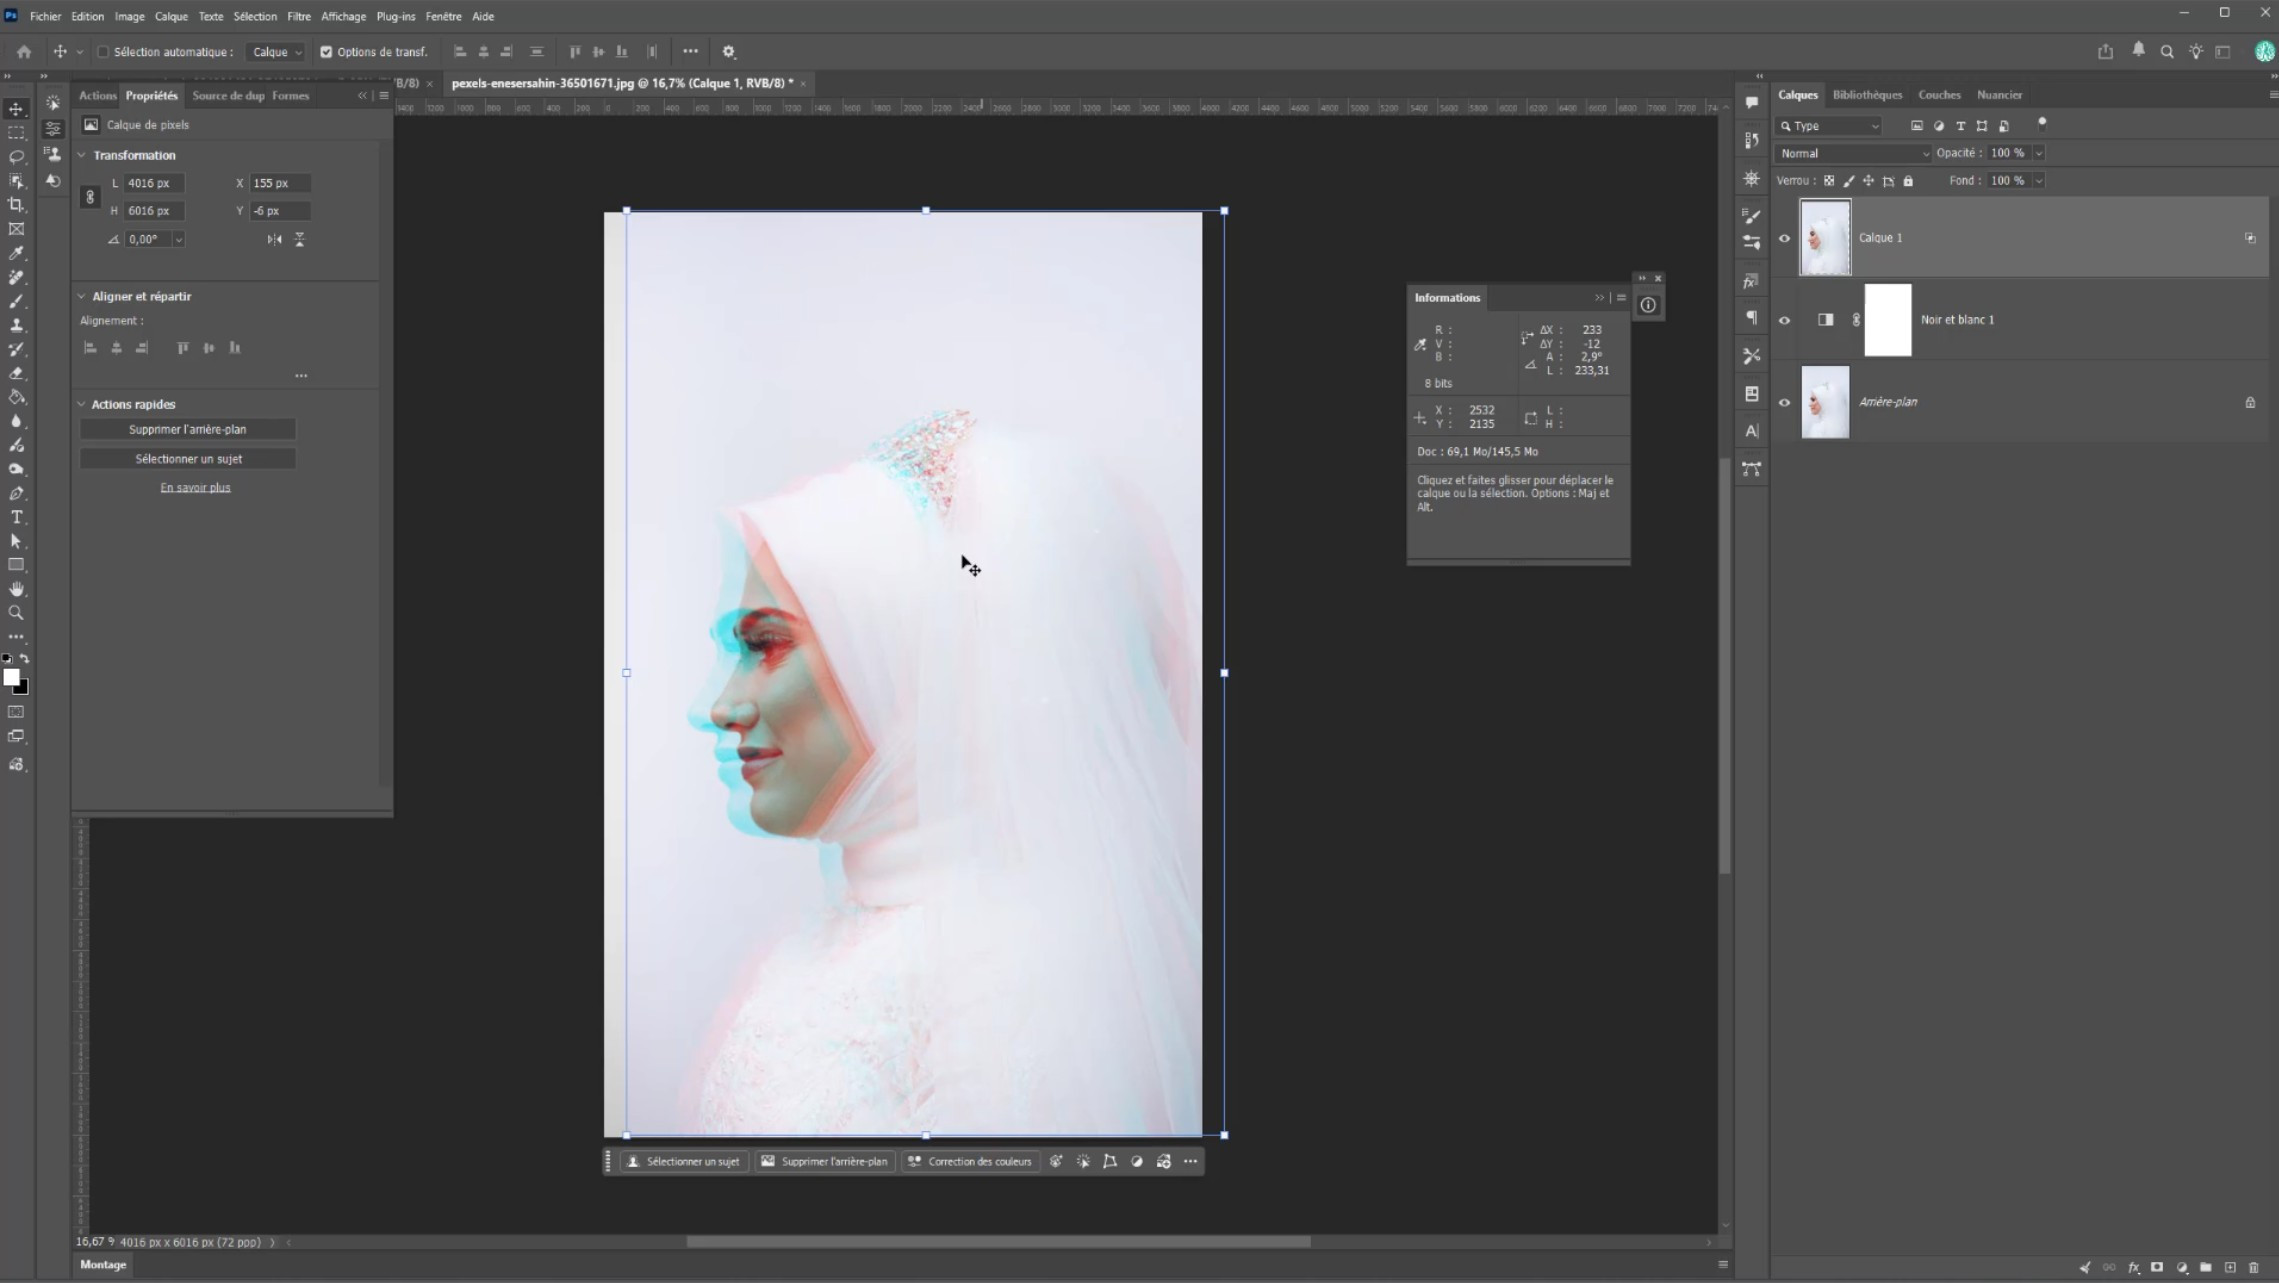Select the Text tool
Screen dimensions: 2279x1283
tap(16, 517)
